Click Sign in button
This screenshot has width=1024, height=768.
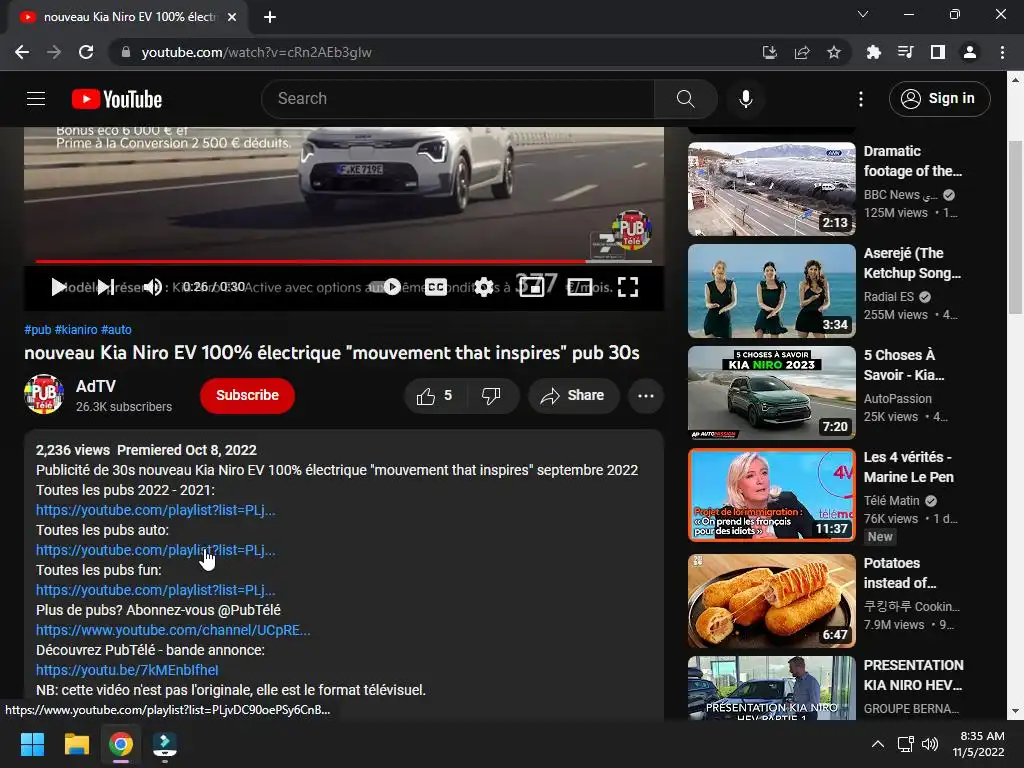(x=939, y=99)
